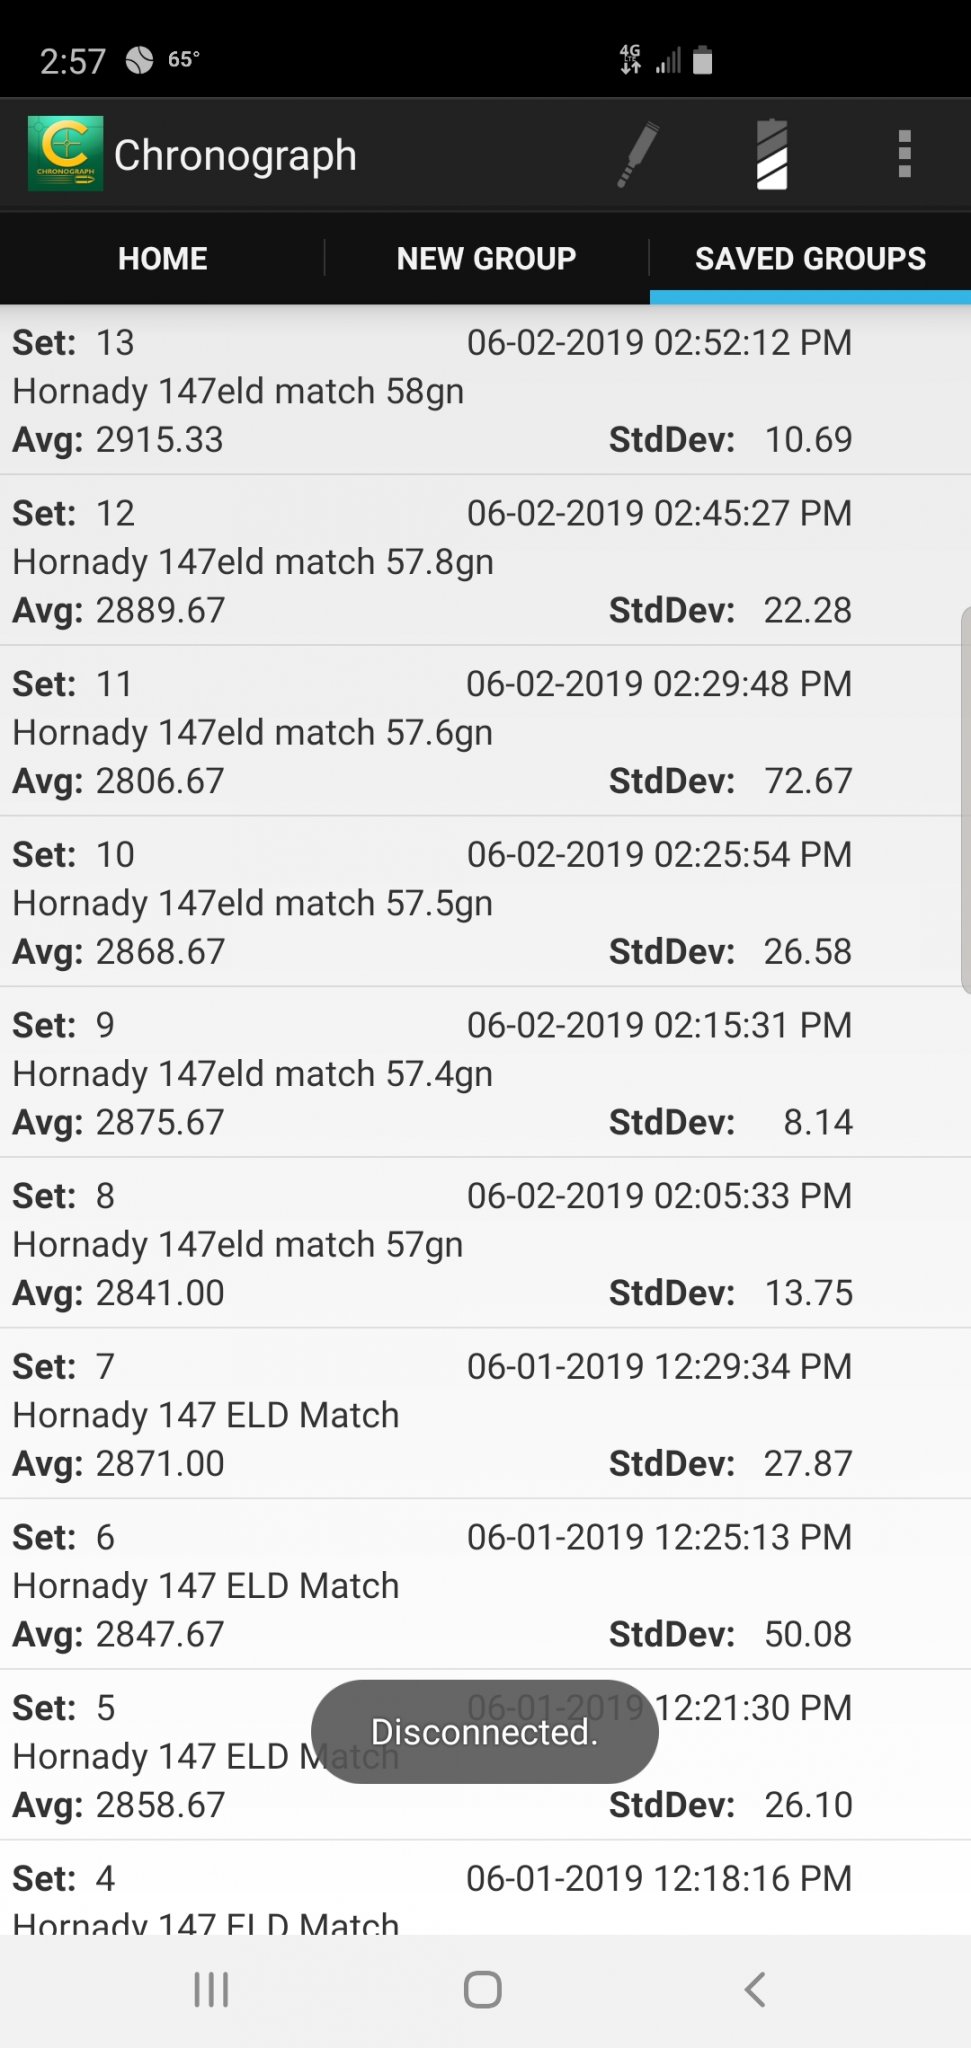Screen dimensions: 971x2048
Task: Switch to the NEW GROUP tab
Action: pyautogui.click(x=486, y=258)
